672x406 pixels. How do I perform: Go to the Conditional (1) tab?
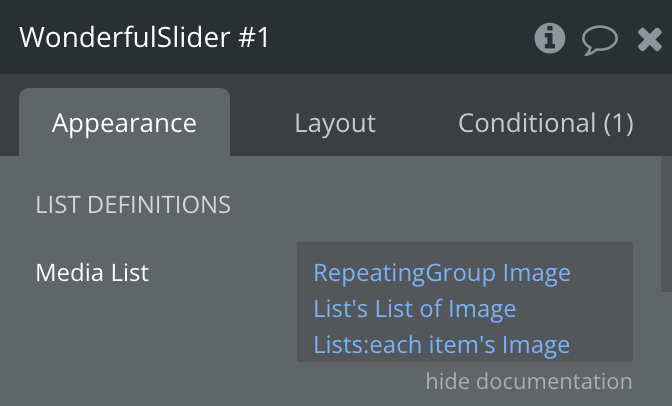(545, 123)
